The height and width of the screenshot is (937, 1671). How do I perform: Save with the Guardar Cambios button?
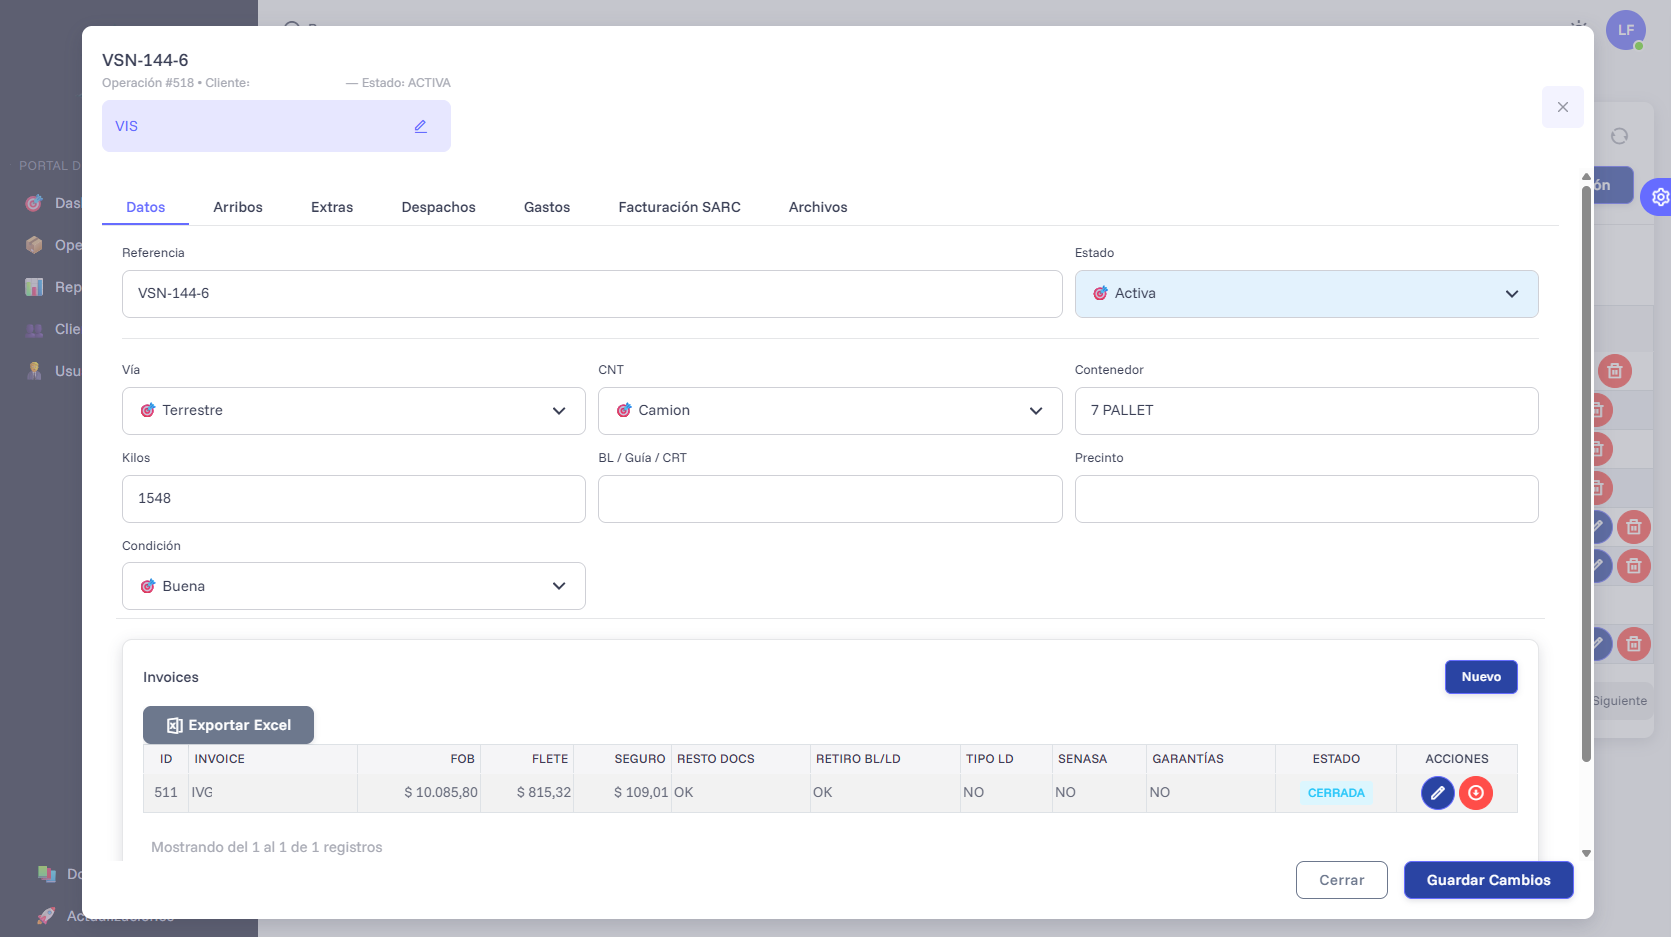pos(1489,880)
